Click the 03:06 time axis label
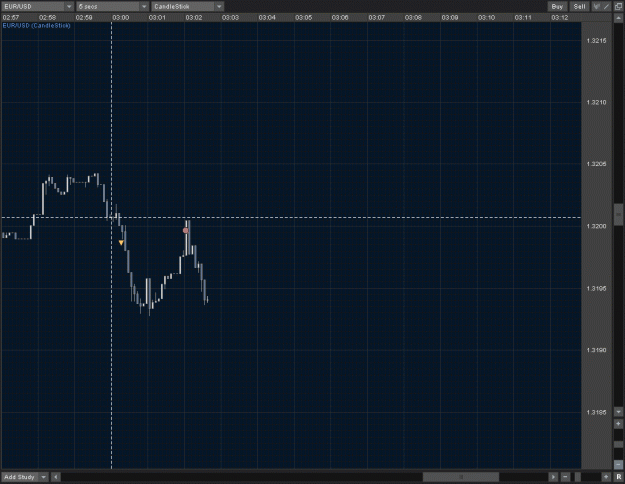 coord(340,18)
